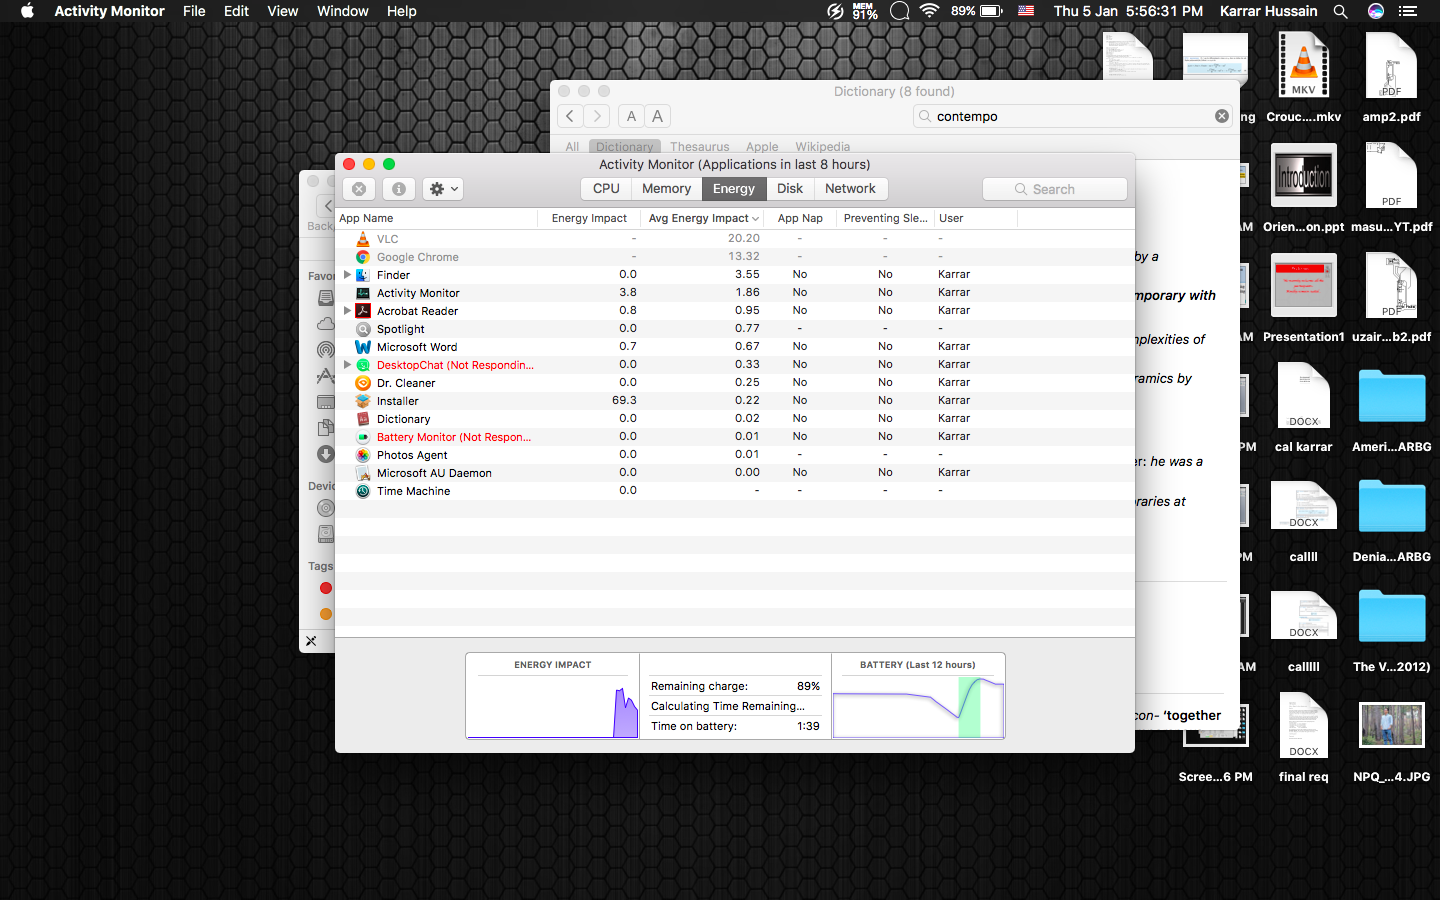Select the Energy tab

pos(734,188)
